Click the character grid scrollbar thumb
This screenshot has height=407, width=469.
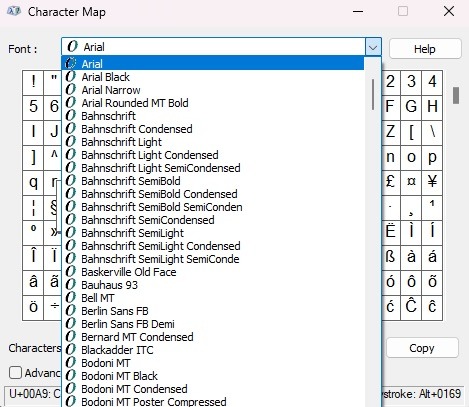456,95
